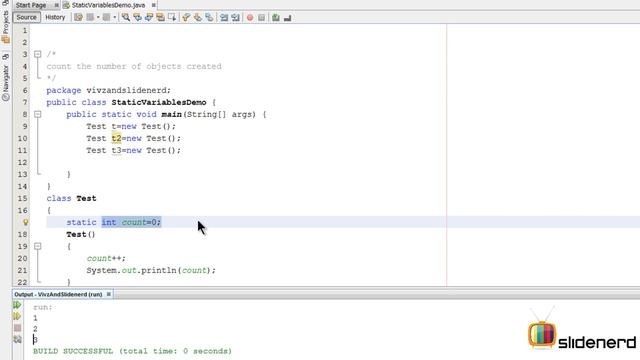Click the Last Edit toolbar icon
The height and width of the screenshot is (360, 640).
78,18
